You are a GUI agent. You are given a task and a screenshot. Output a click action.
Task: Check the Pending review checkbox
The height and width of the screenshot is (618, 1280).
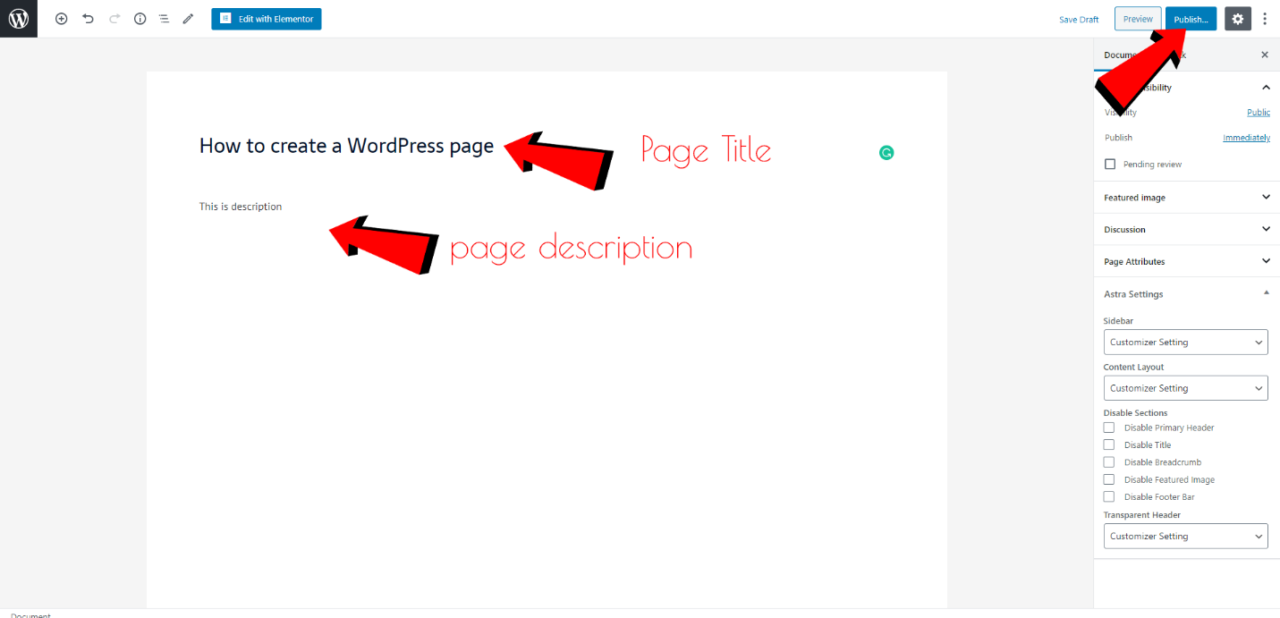[1110, 164]
